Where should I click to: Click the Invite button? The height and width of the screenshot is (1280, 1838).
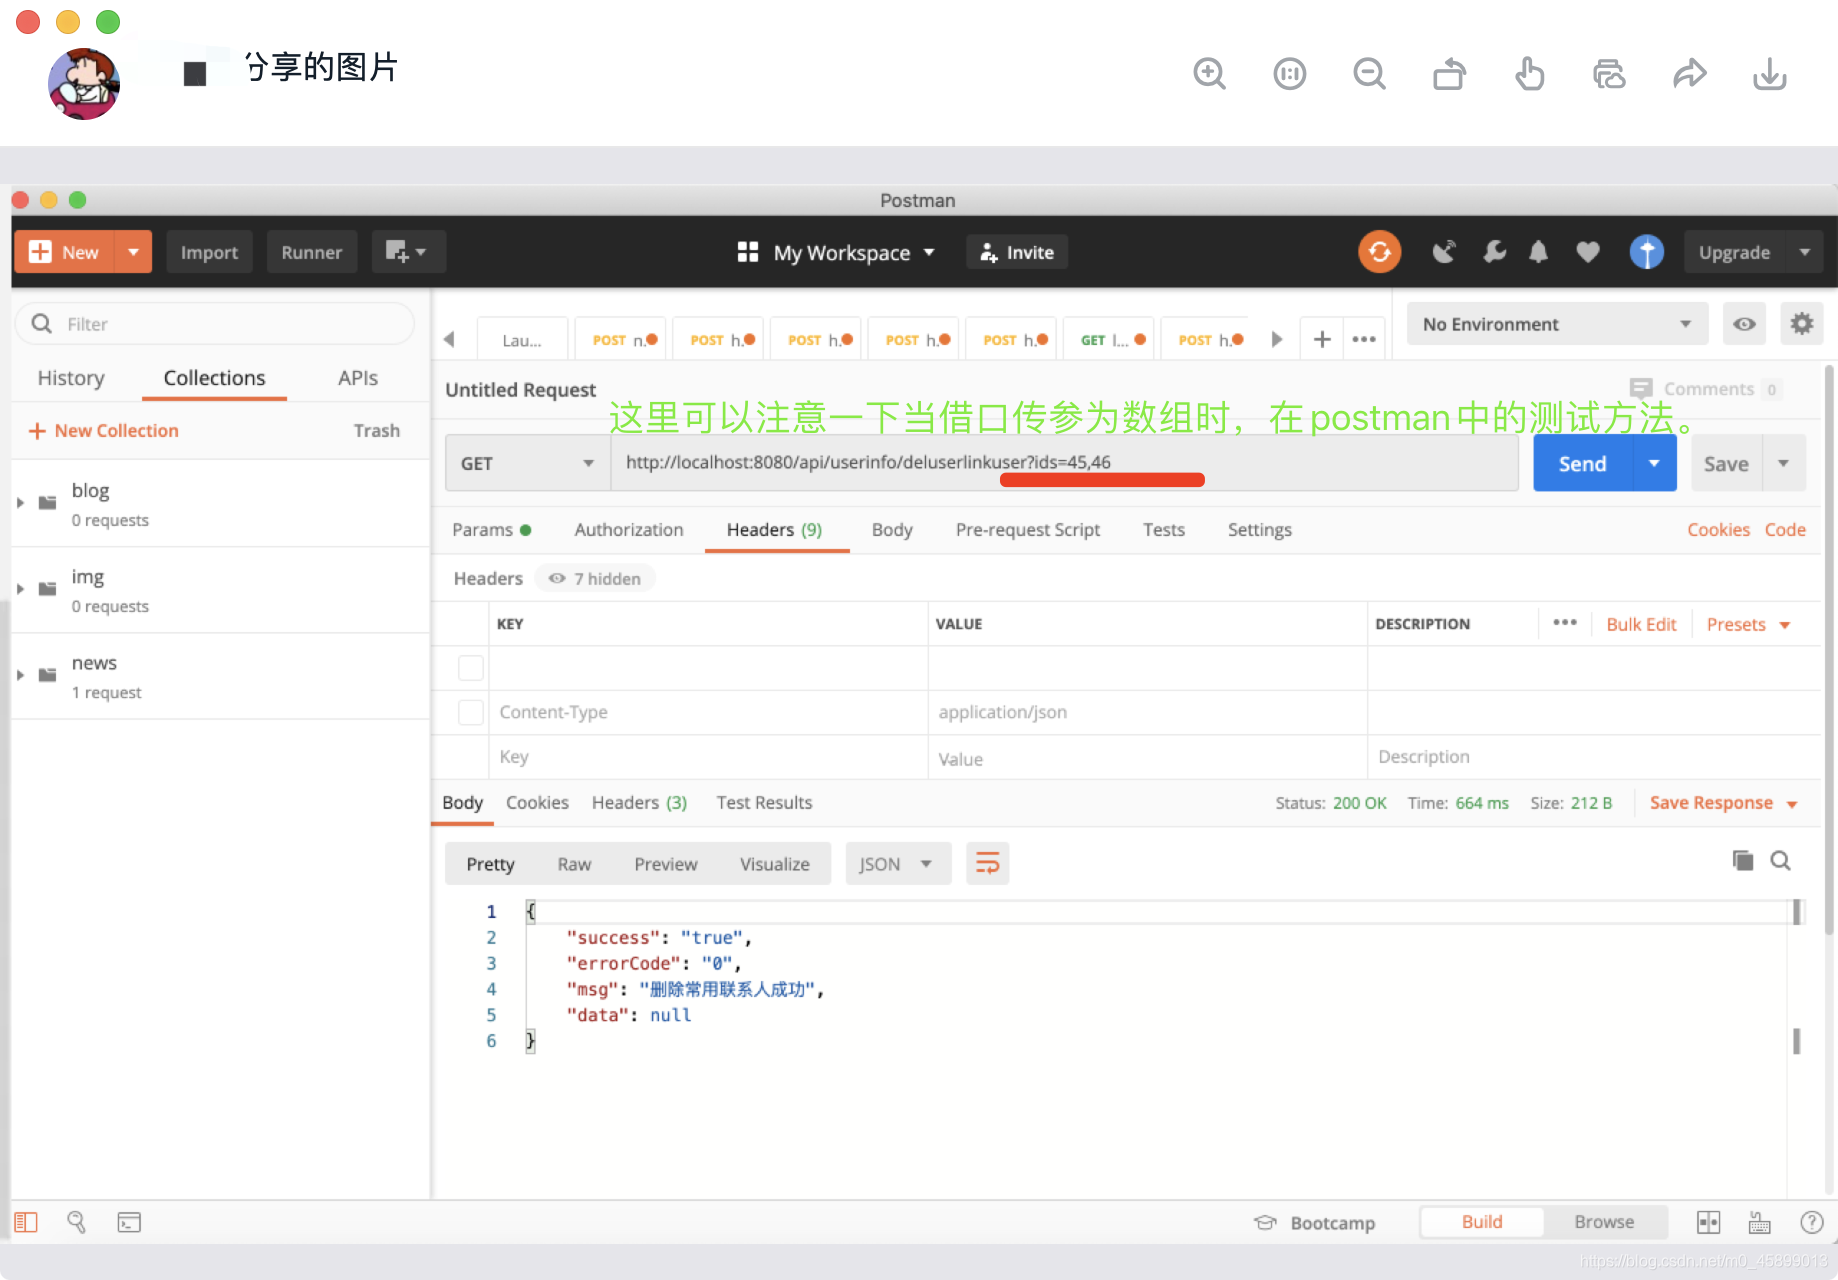point(1016,252)
